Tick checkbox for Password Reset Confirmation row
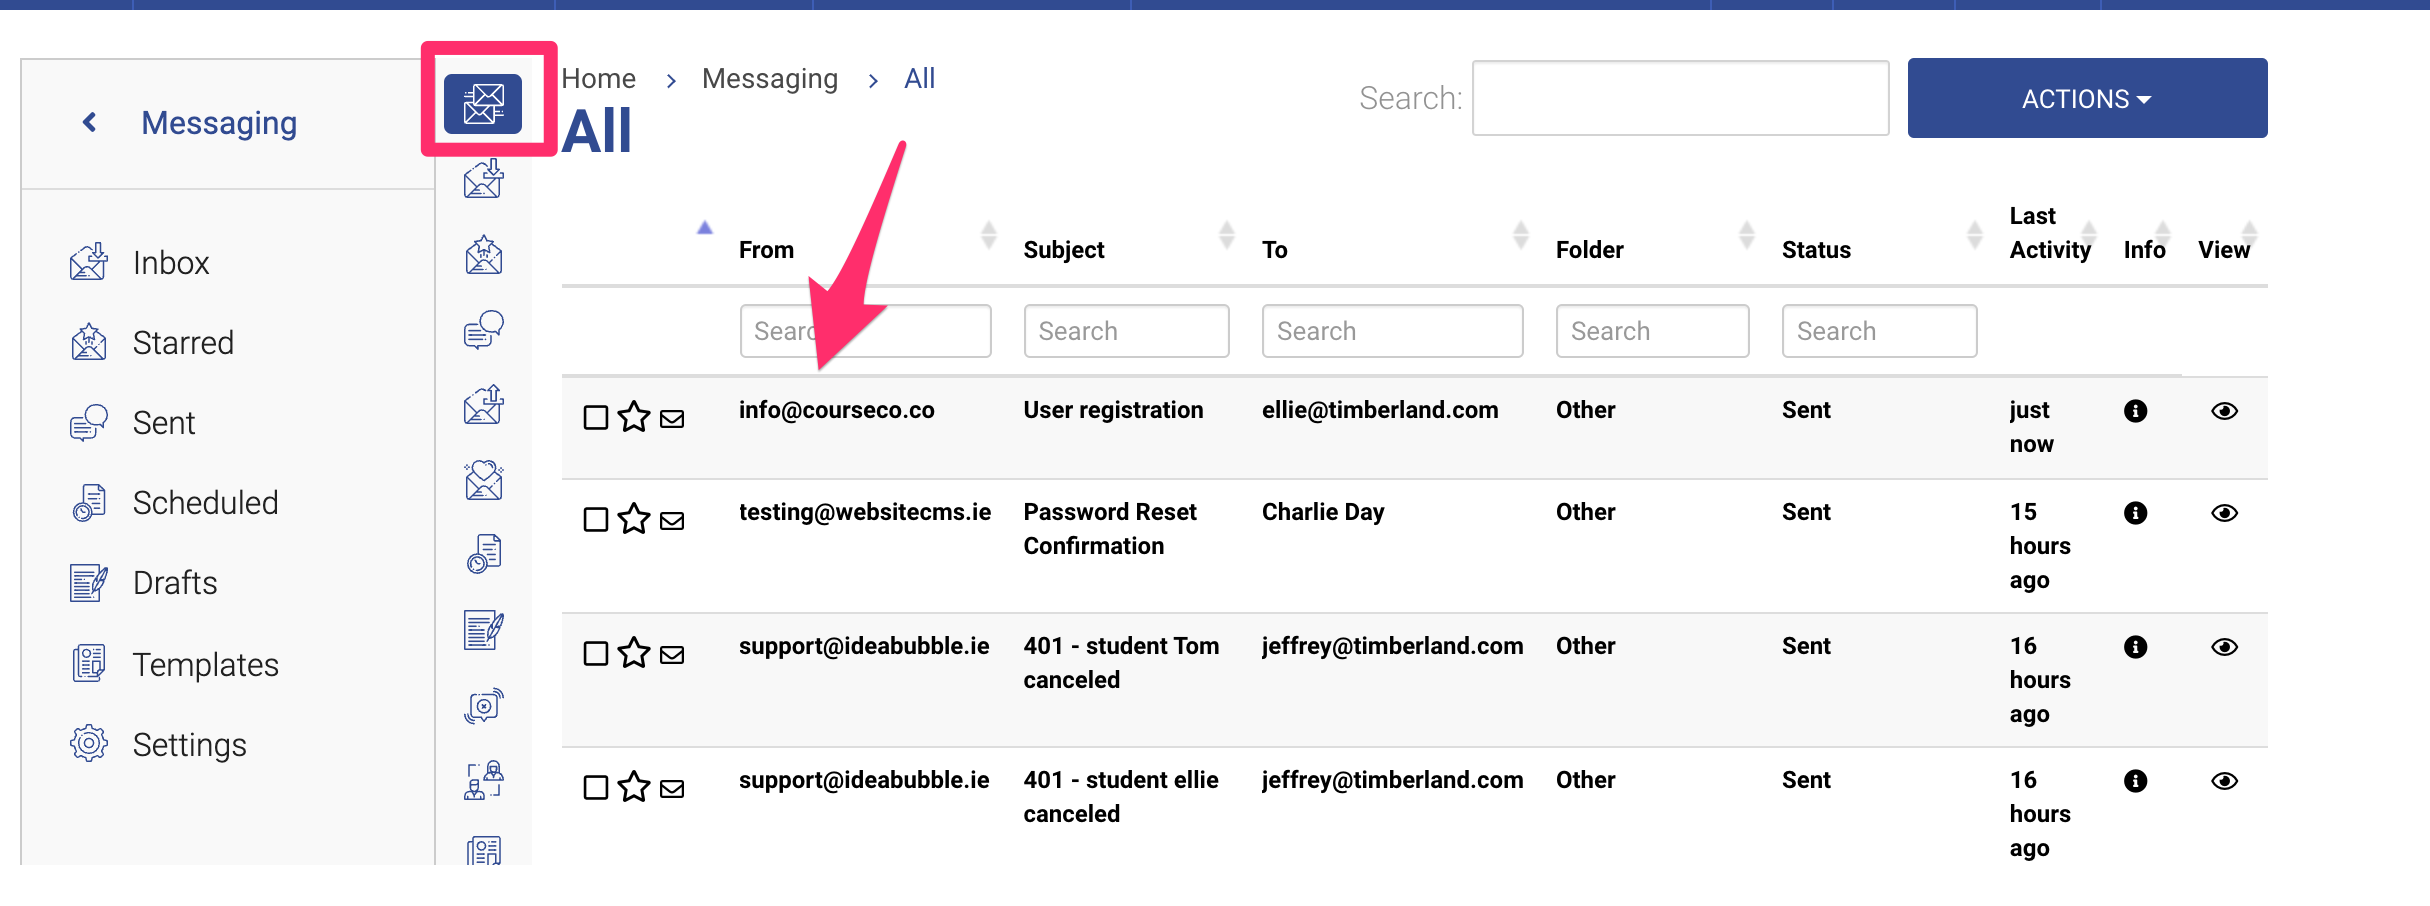 pos(596,519)
